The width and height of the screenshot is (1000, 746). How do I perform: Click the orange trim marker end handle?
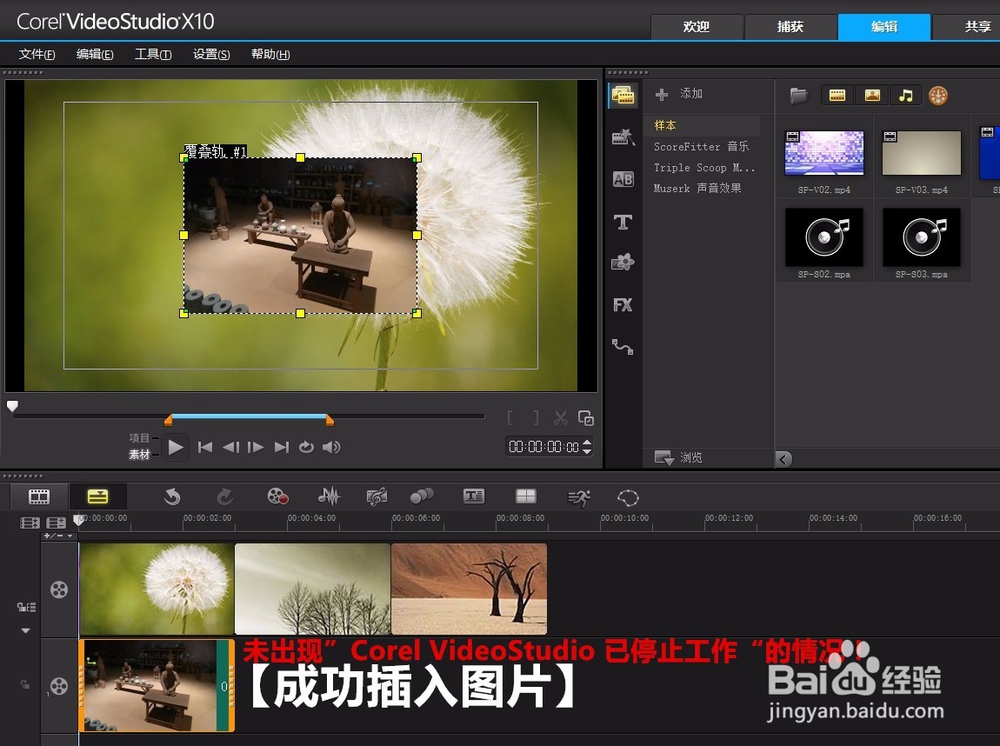coord(330,420)
